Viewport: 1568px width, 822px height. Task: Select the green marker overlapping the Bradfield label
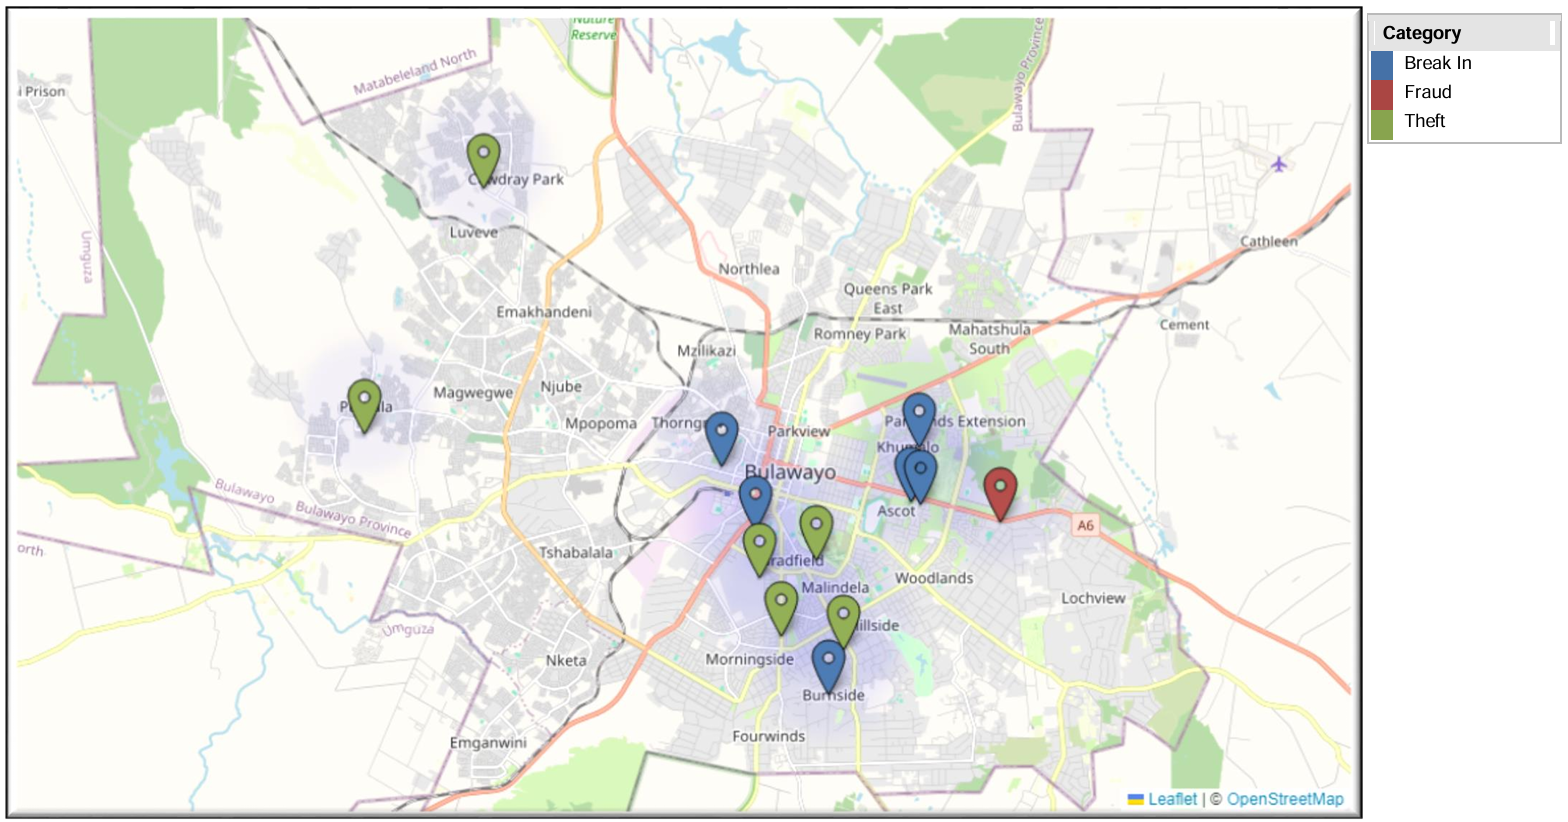759,547
